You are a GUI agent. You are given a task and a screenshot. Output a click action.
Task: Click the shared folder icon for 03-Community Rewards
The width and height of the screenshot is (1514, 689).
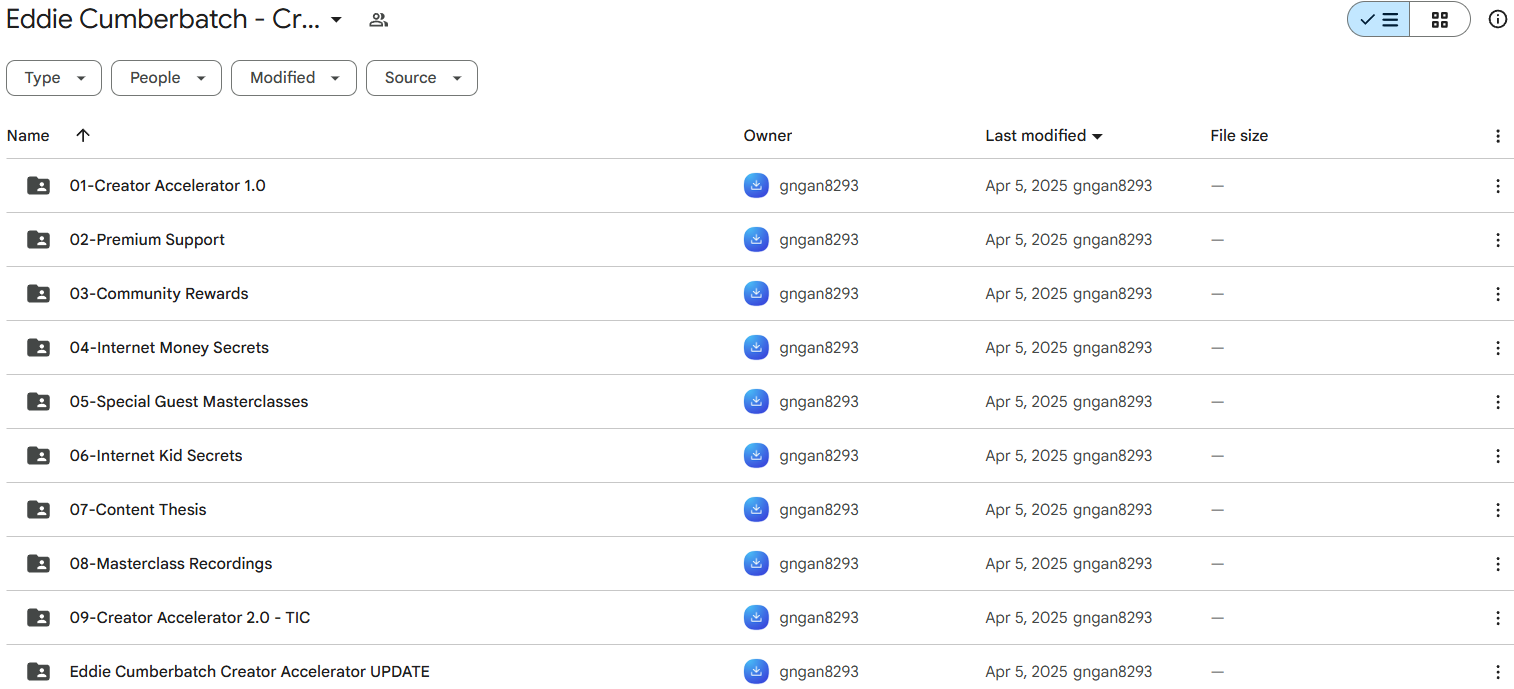click(x=38, y=294)
